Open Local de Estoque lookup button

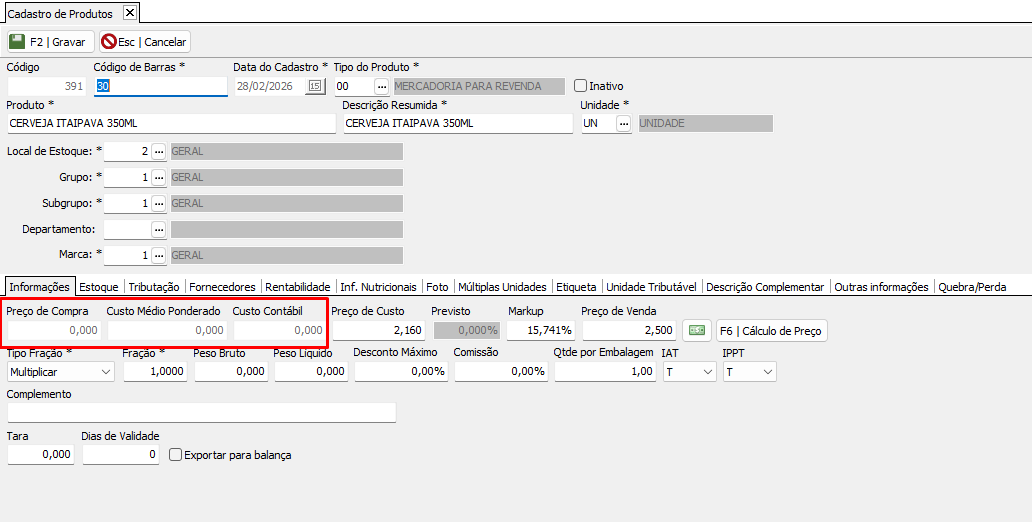(158, 152)
